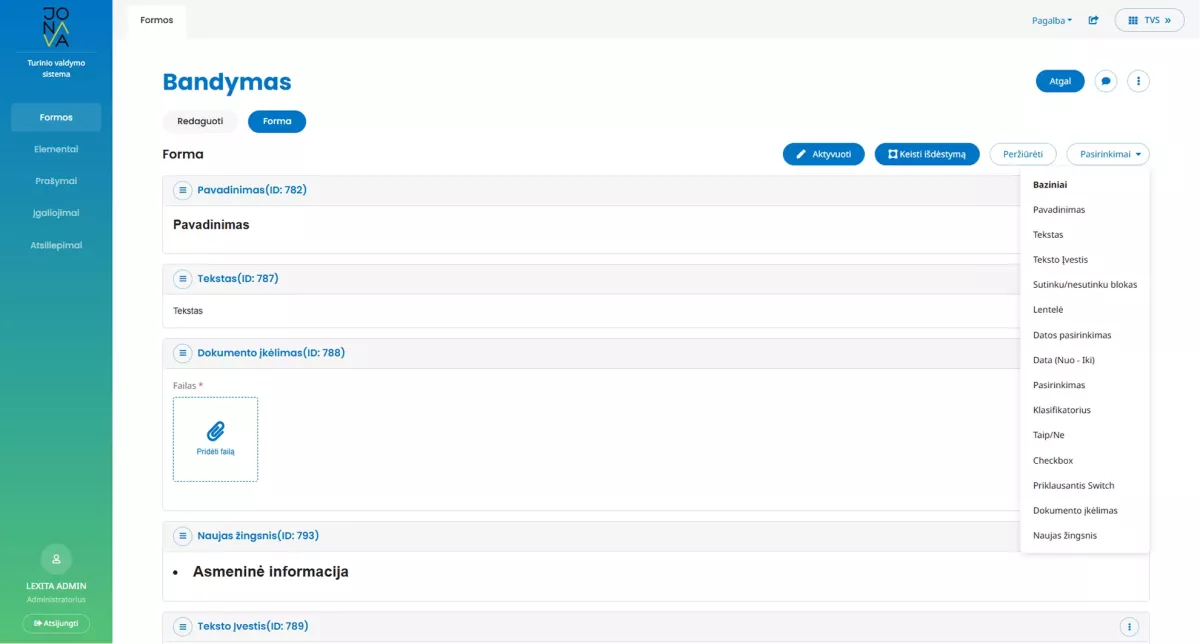This screenshot has width=1200, height=644.
Task: Choose Lentelė from the element menu
Action: [x=1048, y=310]
